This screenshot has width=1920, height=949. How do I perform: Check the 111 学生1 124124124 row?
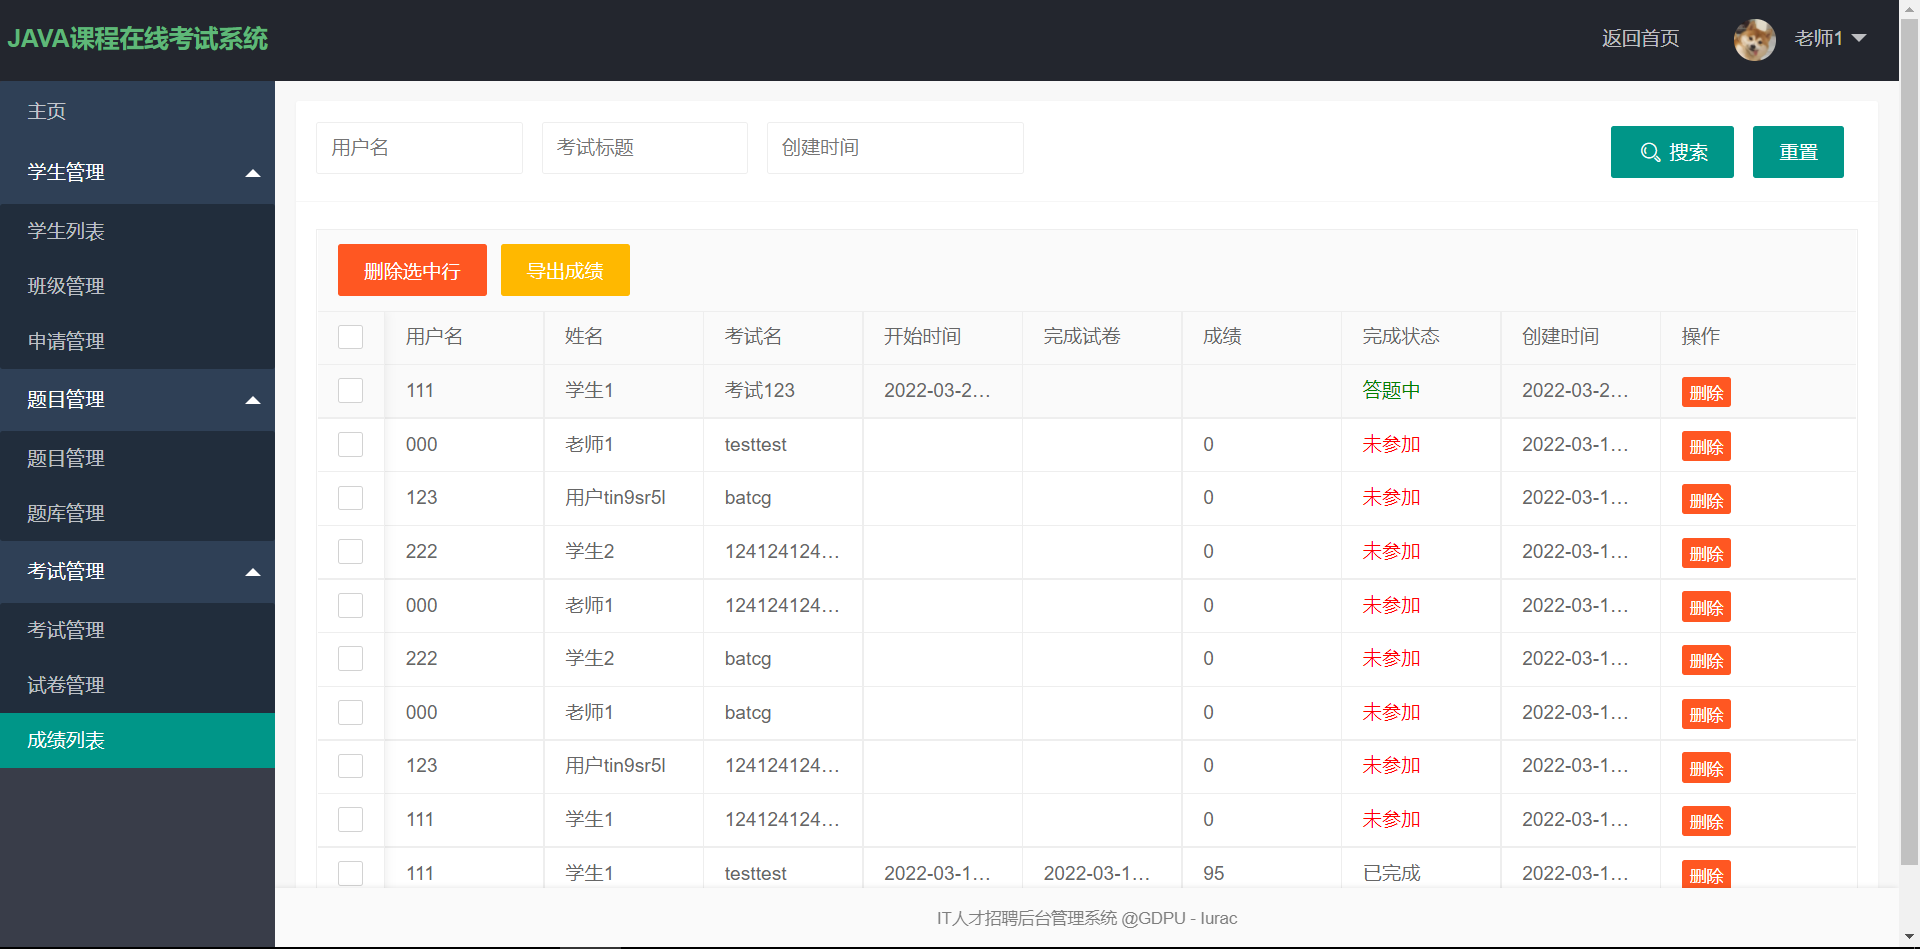[350, 819]
